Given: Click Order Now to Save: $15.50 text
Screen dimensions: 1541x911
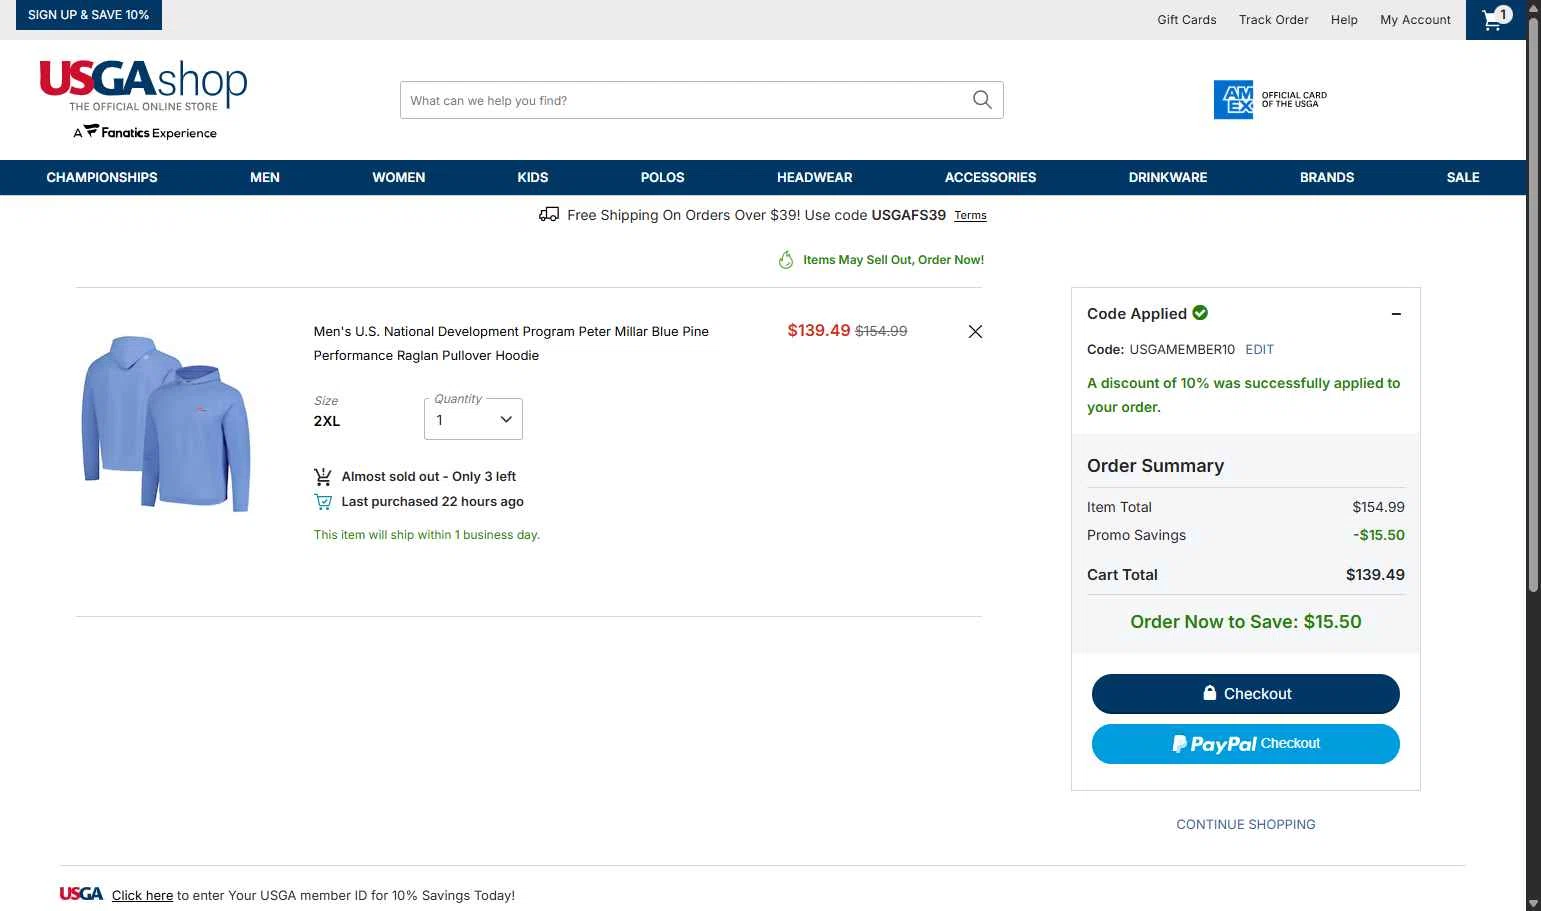Looking at the screenshot, I should click(1246, 622).
